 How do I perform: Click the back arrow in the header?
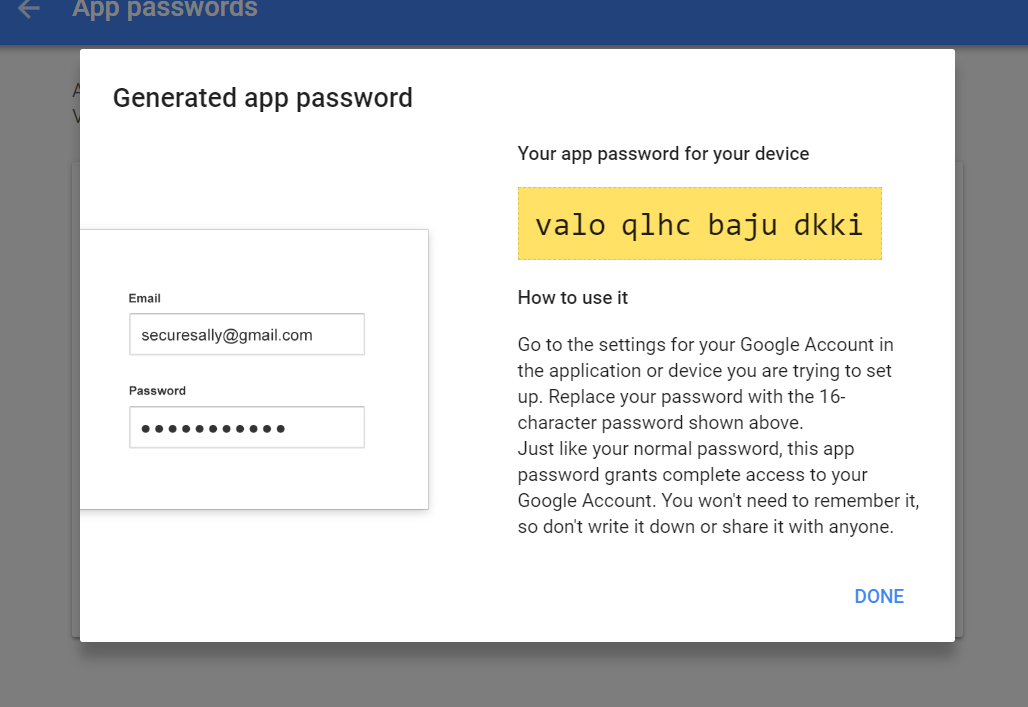pyautogui.click(x=29, y=10)
